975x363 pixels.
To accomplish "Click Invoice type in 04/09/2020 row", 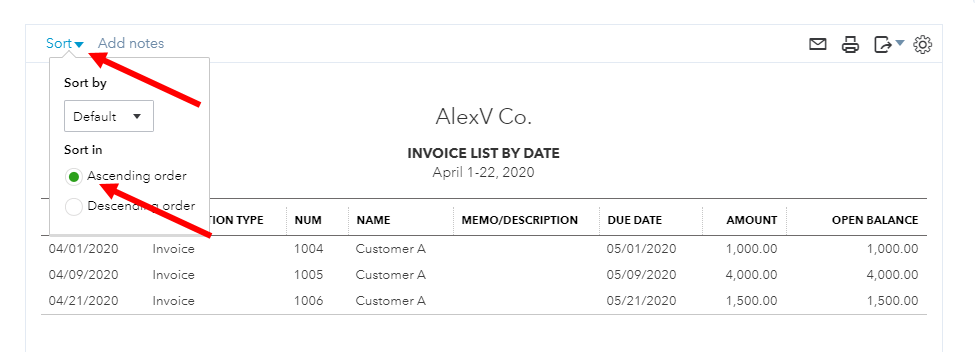I will click(x=173, y=275).
